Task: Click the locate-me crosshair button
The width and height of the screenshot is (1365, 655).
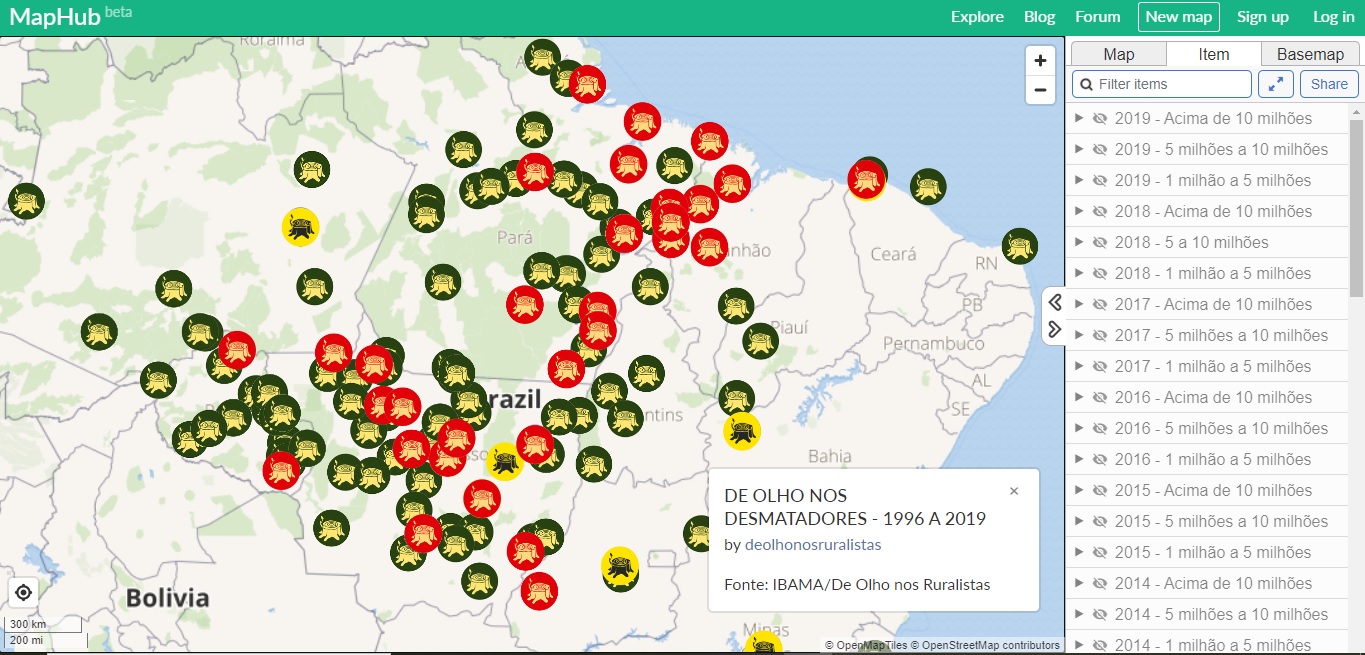Action: [x=23, y=592]
